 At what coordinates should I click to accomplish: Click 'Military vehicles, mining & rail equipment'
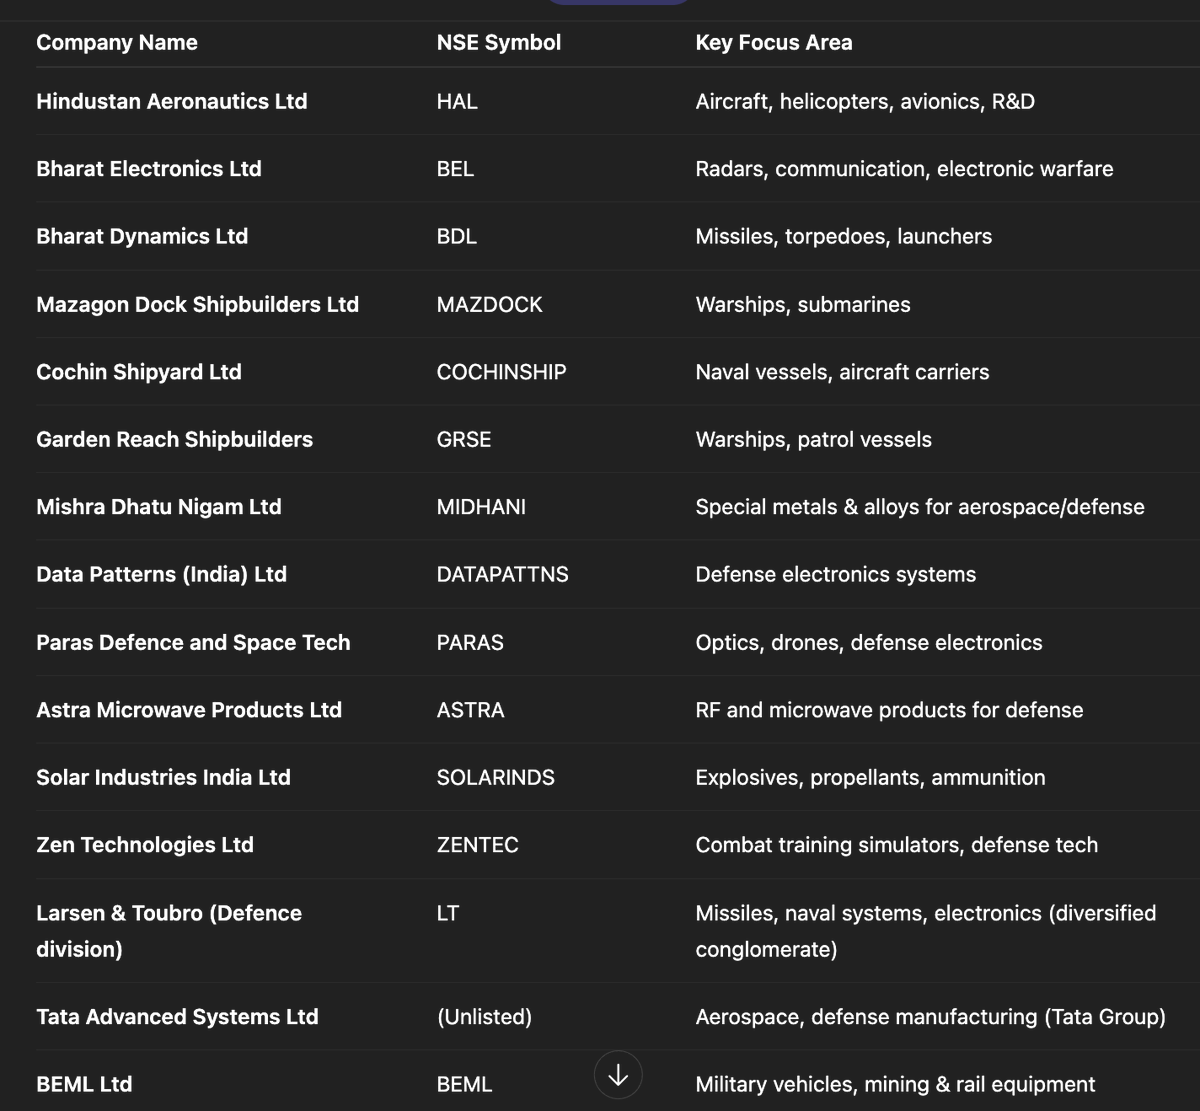pos(895,1085)
